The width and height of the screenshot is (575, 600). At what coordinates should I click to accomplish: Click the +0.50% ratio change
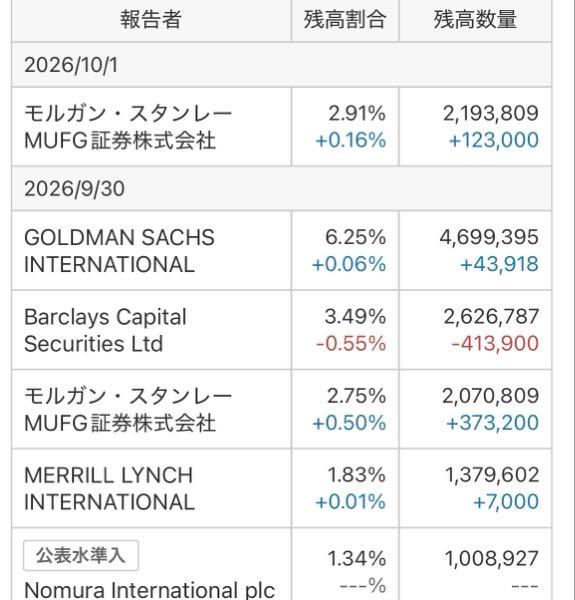[x=349, y=423]
